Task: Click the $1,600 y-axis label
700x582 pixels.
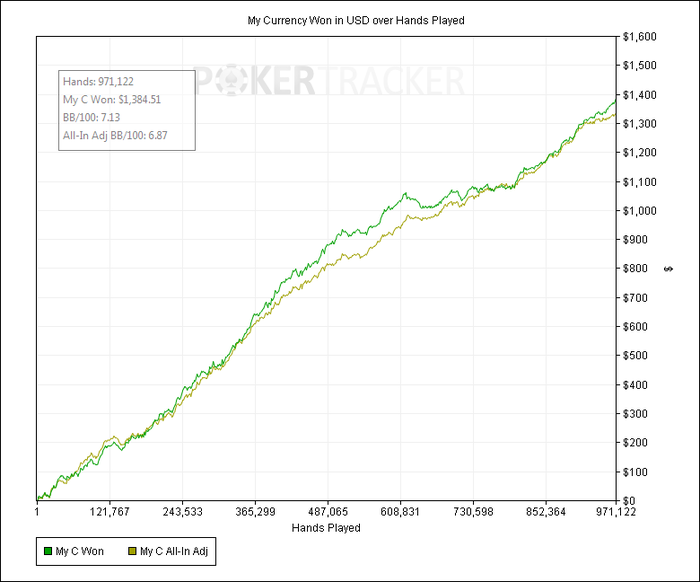Action: click(x=639, y=37)
